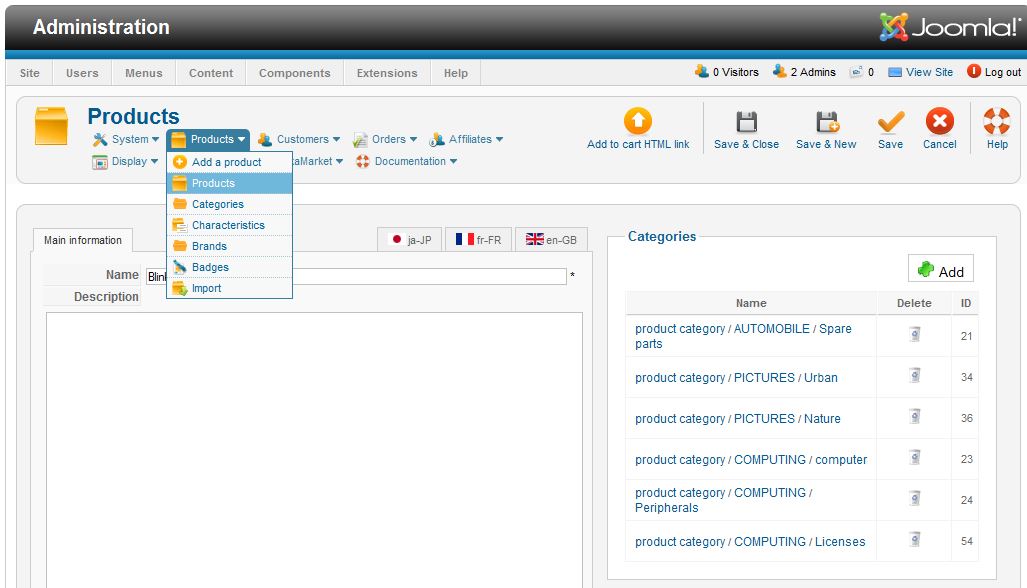This screenshot has width=1027, height=588.
Task: Click the Products box icon beside title
Action: click(51, 126)
